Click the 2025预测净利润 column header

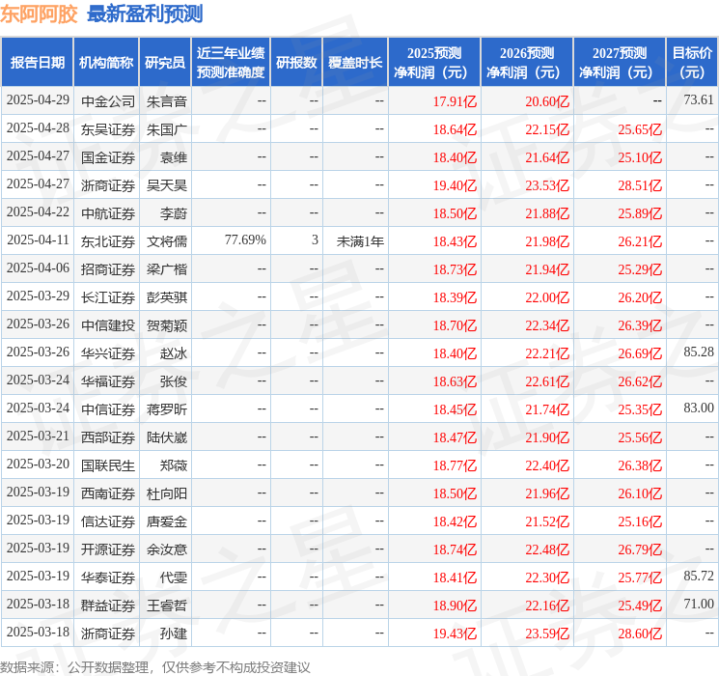(x=434, y=62)
